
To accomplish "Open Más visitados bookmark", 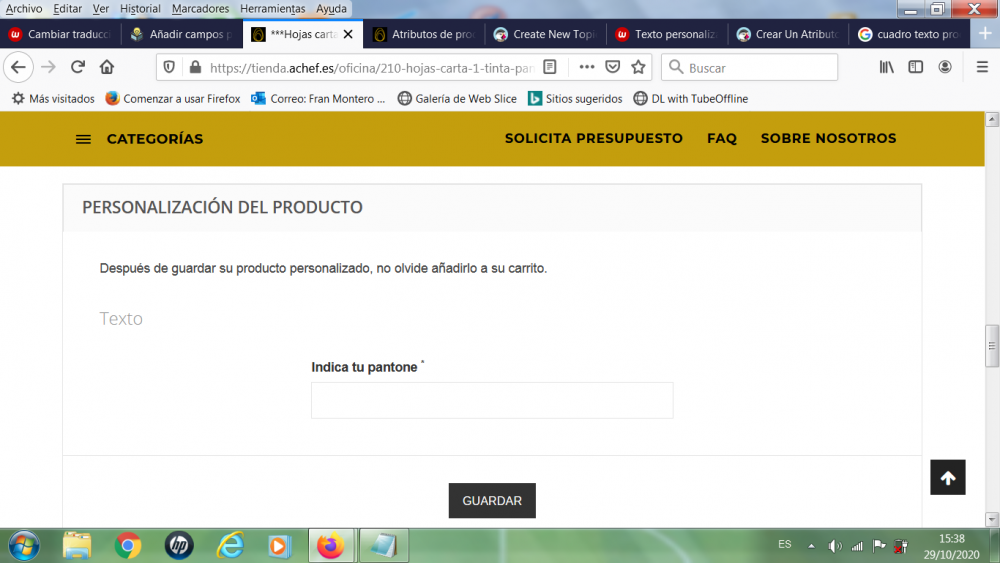I will pos(54,99).
